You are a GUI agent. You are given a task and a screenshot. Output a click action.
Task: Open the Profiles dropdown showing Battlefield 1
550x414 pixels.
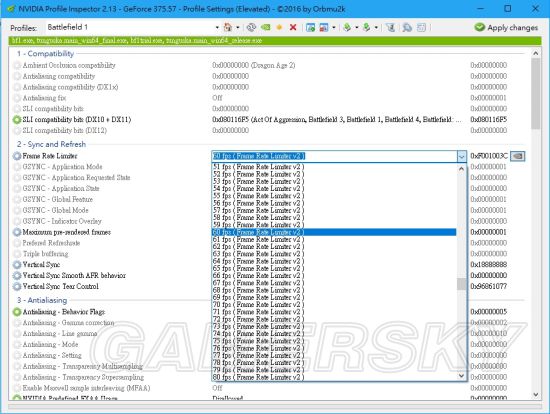pyautogui.click(x=133, y=27)
